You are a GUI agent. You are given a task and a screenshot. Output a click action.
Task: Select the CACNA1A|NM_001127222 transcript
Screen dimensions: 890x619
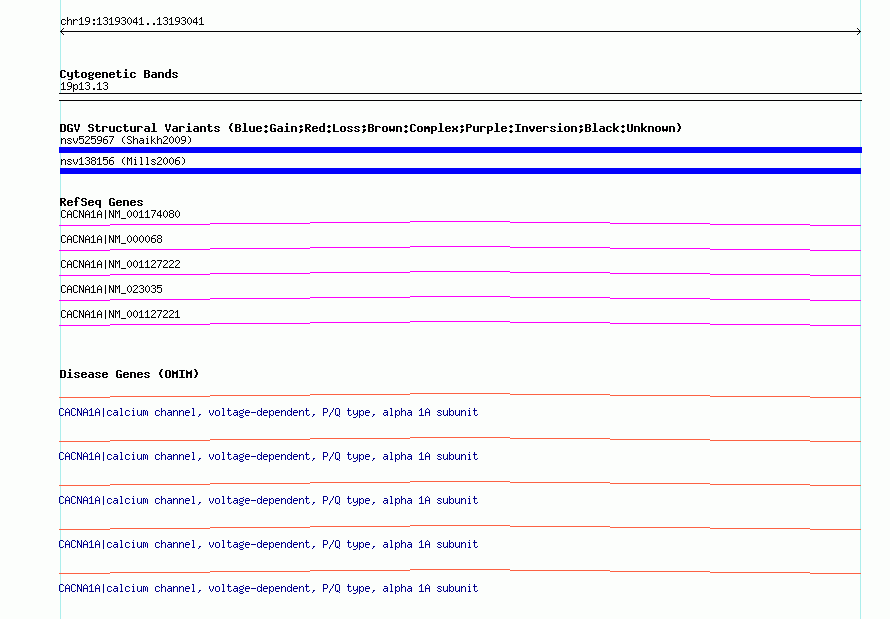(x=120, y=264)
